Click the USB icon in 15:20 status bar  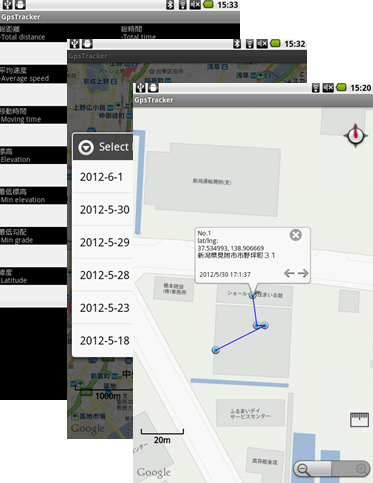coord(140,88)
